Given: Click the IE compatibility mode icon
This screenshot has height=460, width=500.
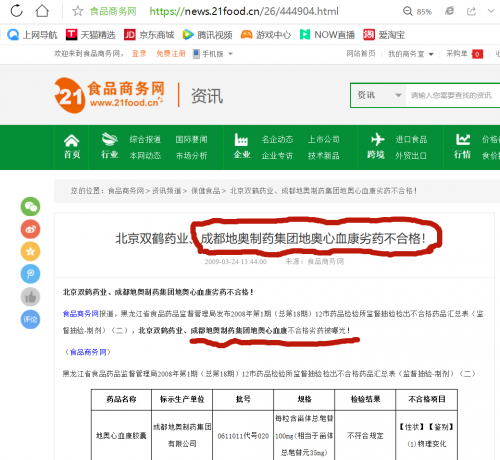Looking at the screenshot, I should [x=449, y=11].
